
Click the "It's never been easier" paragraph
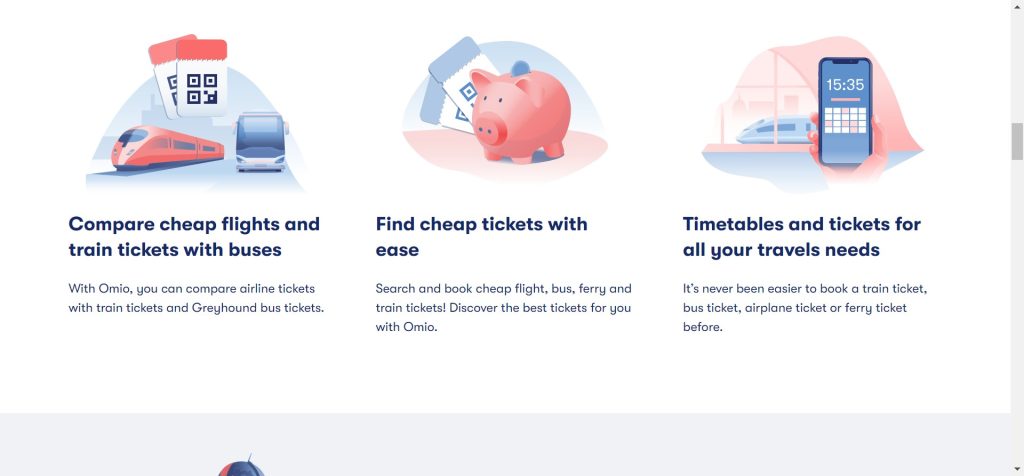click(x=805, y=308)
